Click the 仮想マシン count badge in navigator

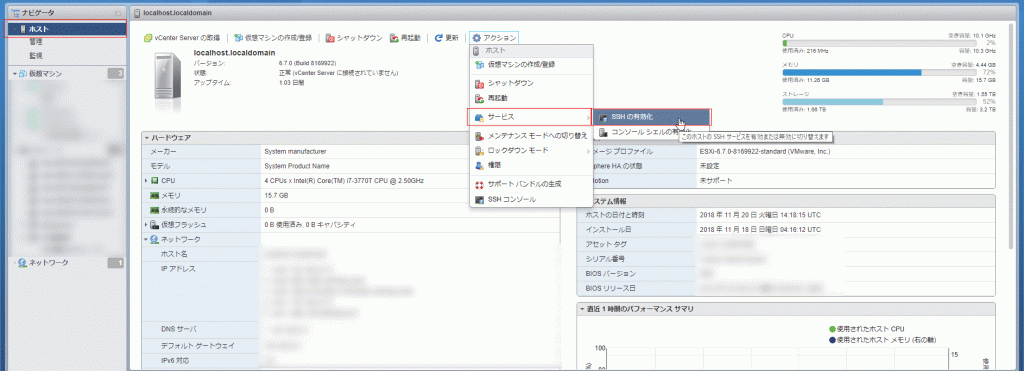pos(115,74)
